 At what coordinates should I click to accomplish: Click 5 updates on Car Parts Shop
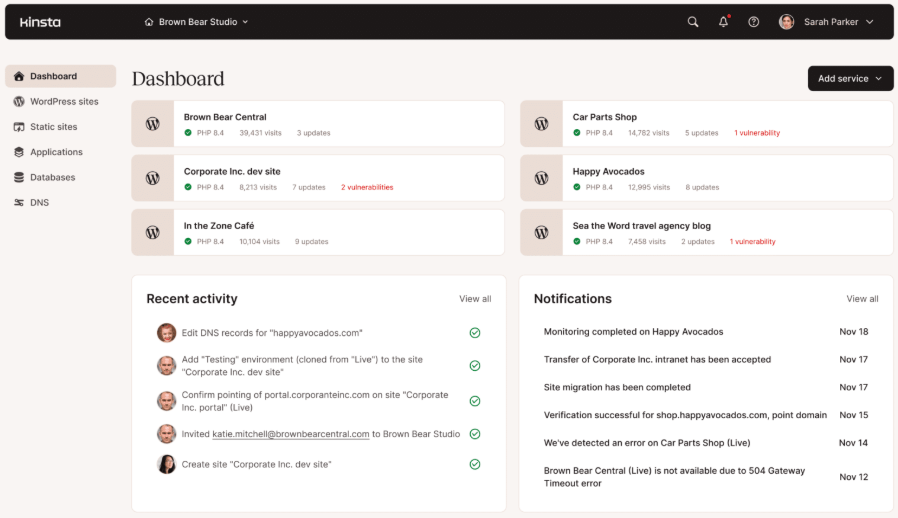[702, 133]
